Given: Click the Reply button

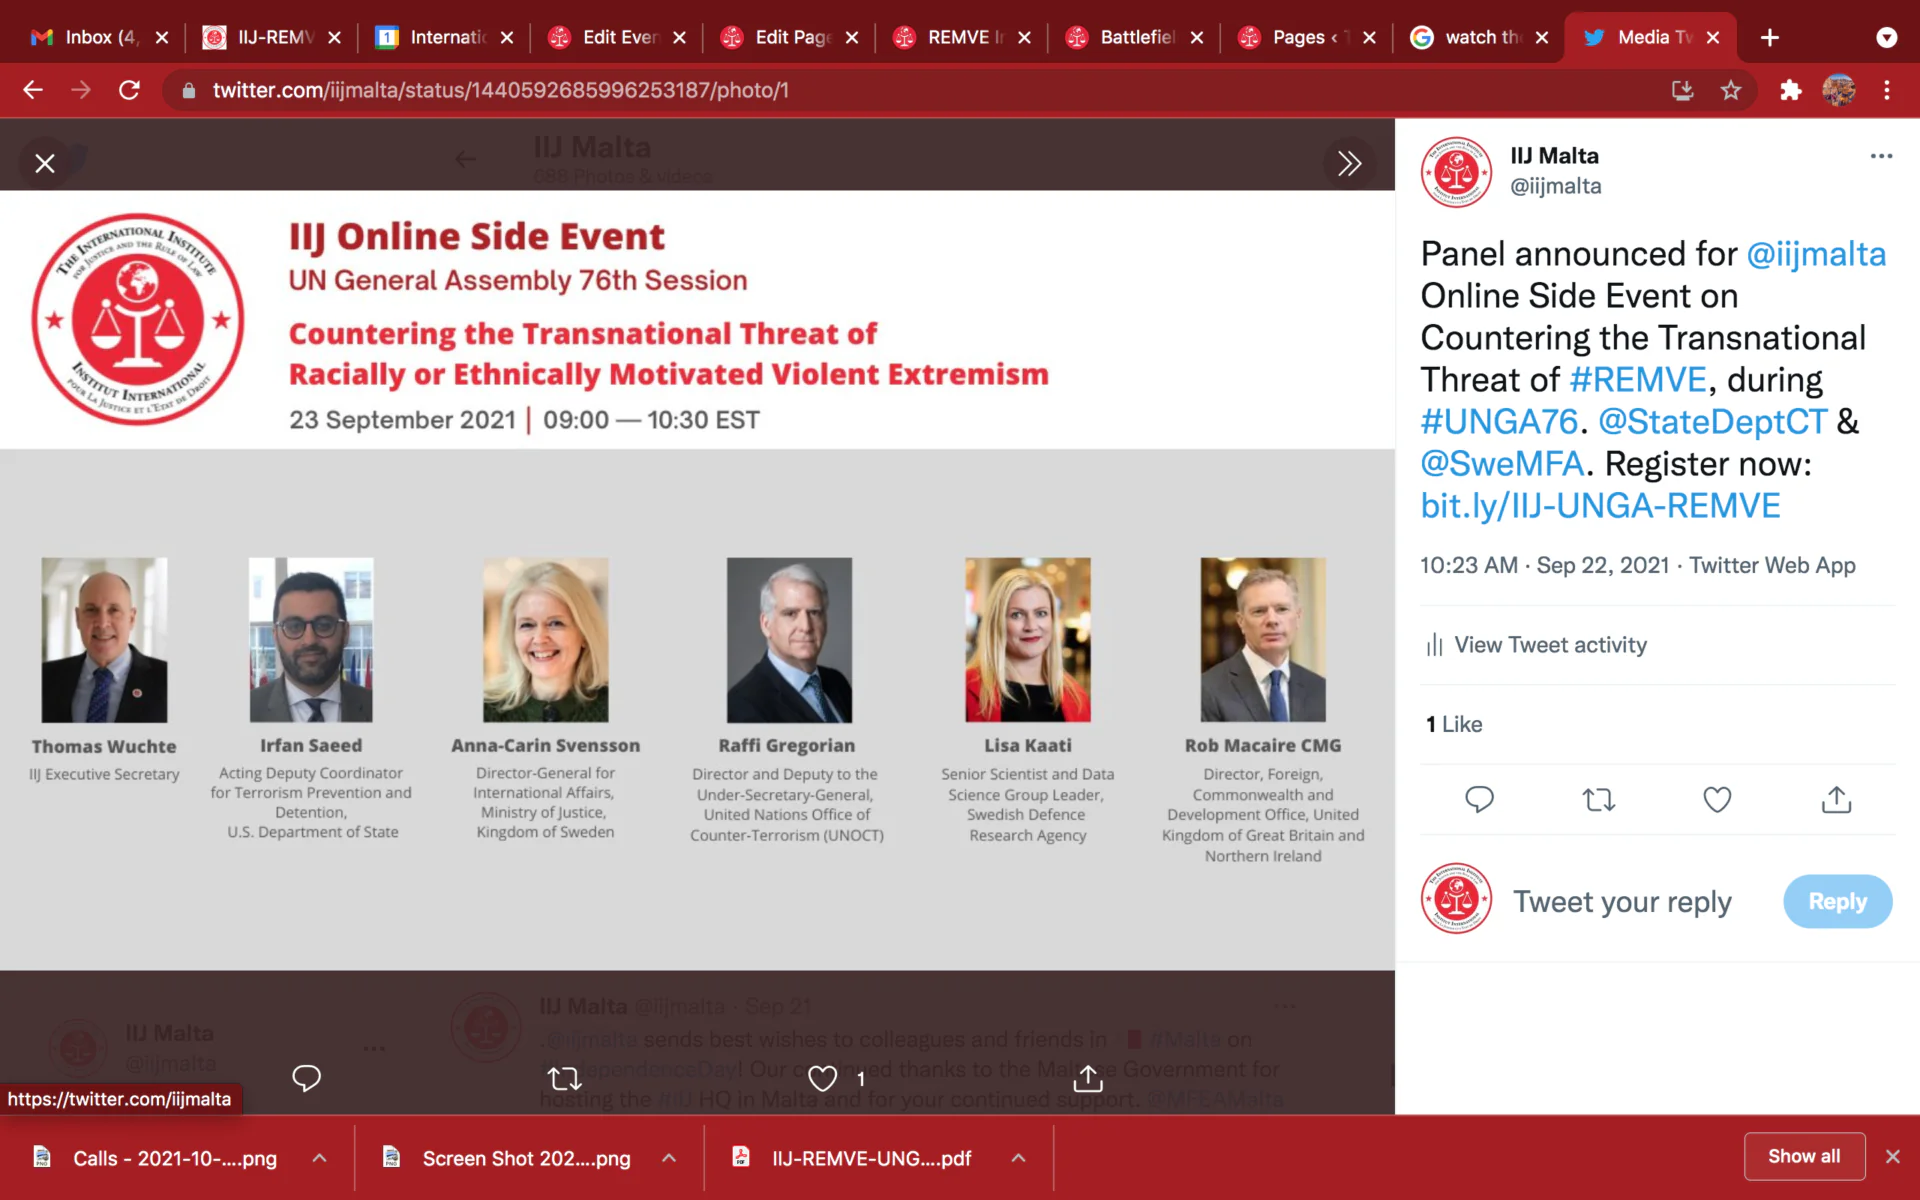Looking at the screenshot, I should (1837, 902).
